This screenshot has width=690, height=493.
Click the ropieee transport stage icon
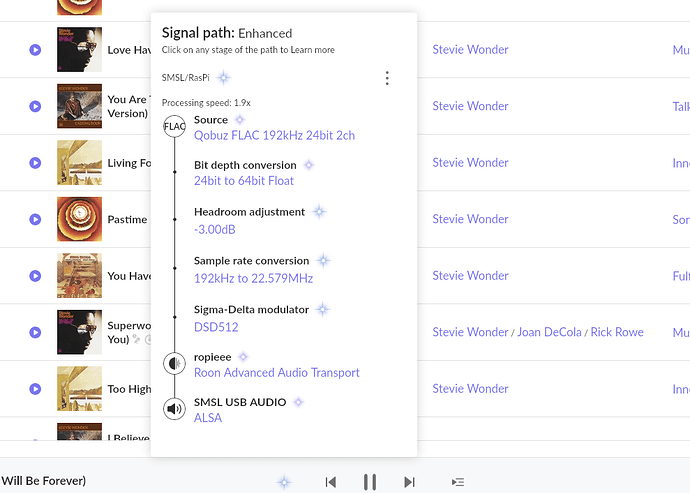(x=174, y=364)
